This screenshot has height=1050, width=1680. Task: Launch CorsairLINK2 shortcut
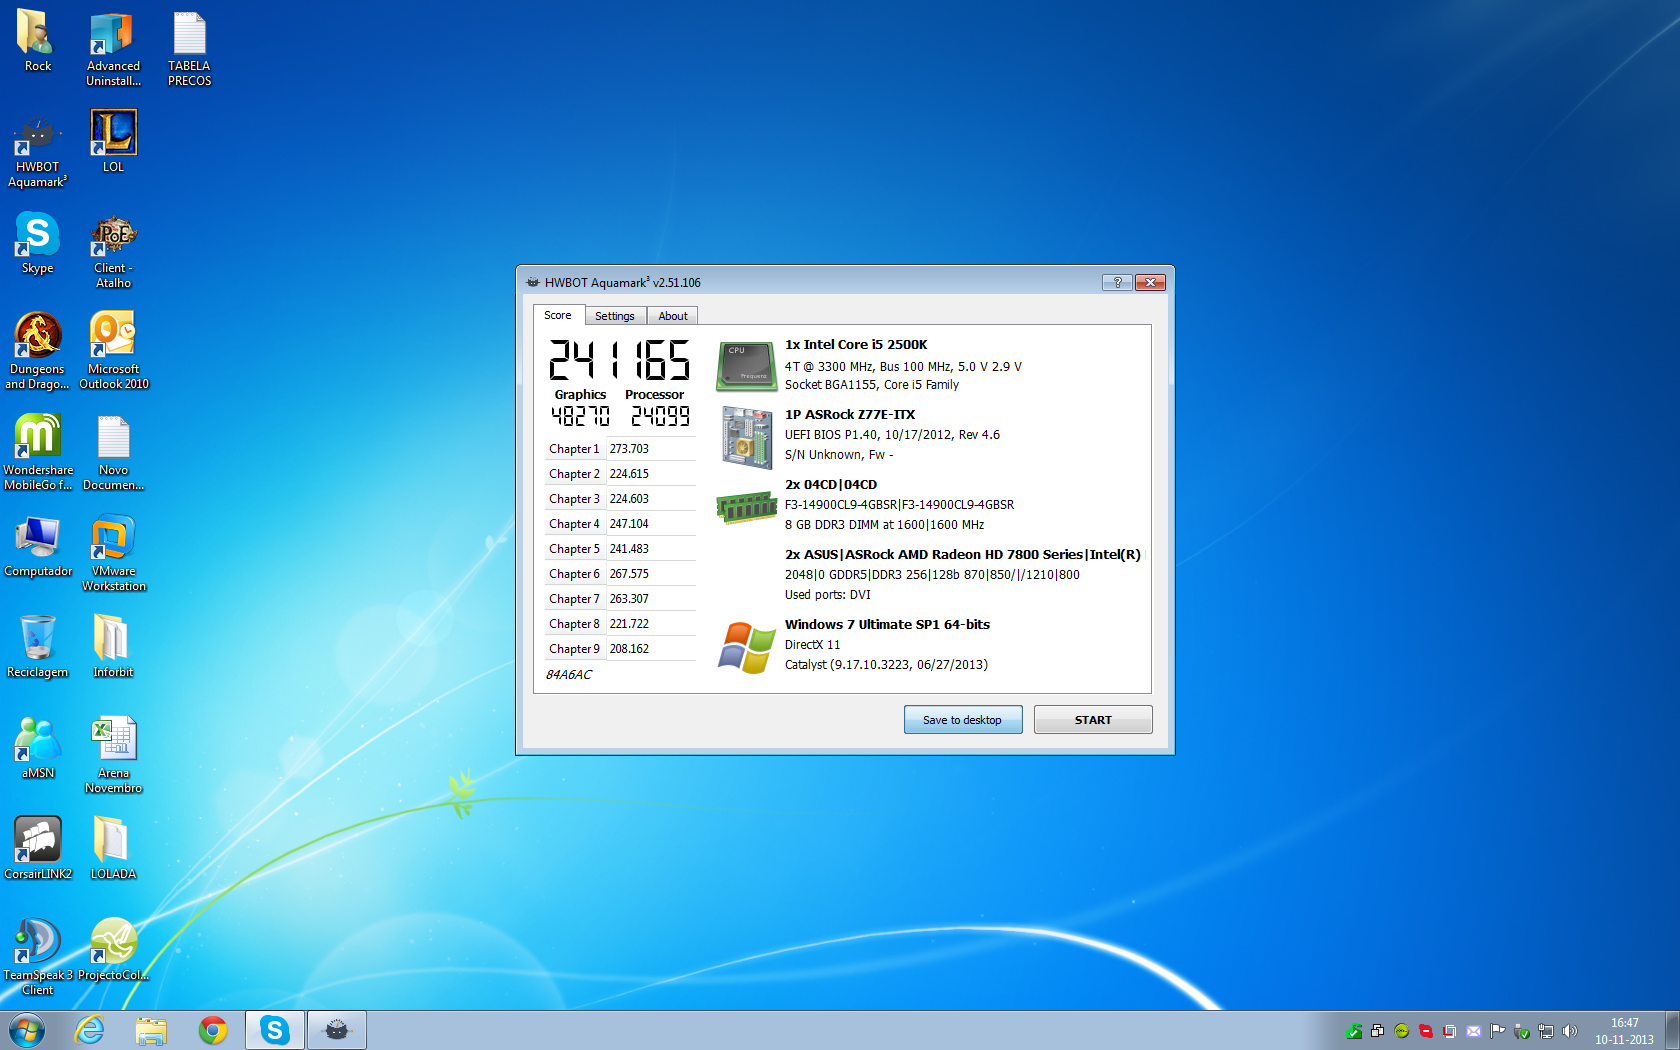(37, 848)
